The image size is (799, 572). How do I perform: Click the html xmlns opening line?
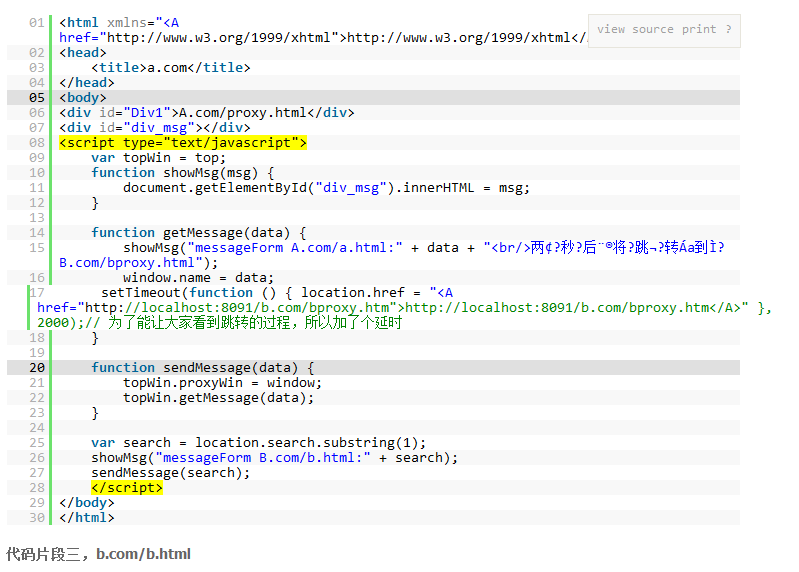[x=119, y=23]
